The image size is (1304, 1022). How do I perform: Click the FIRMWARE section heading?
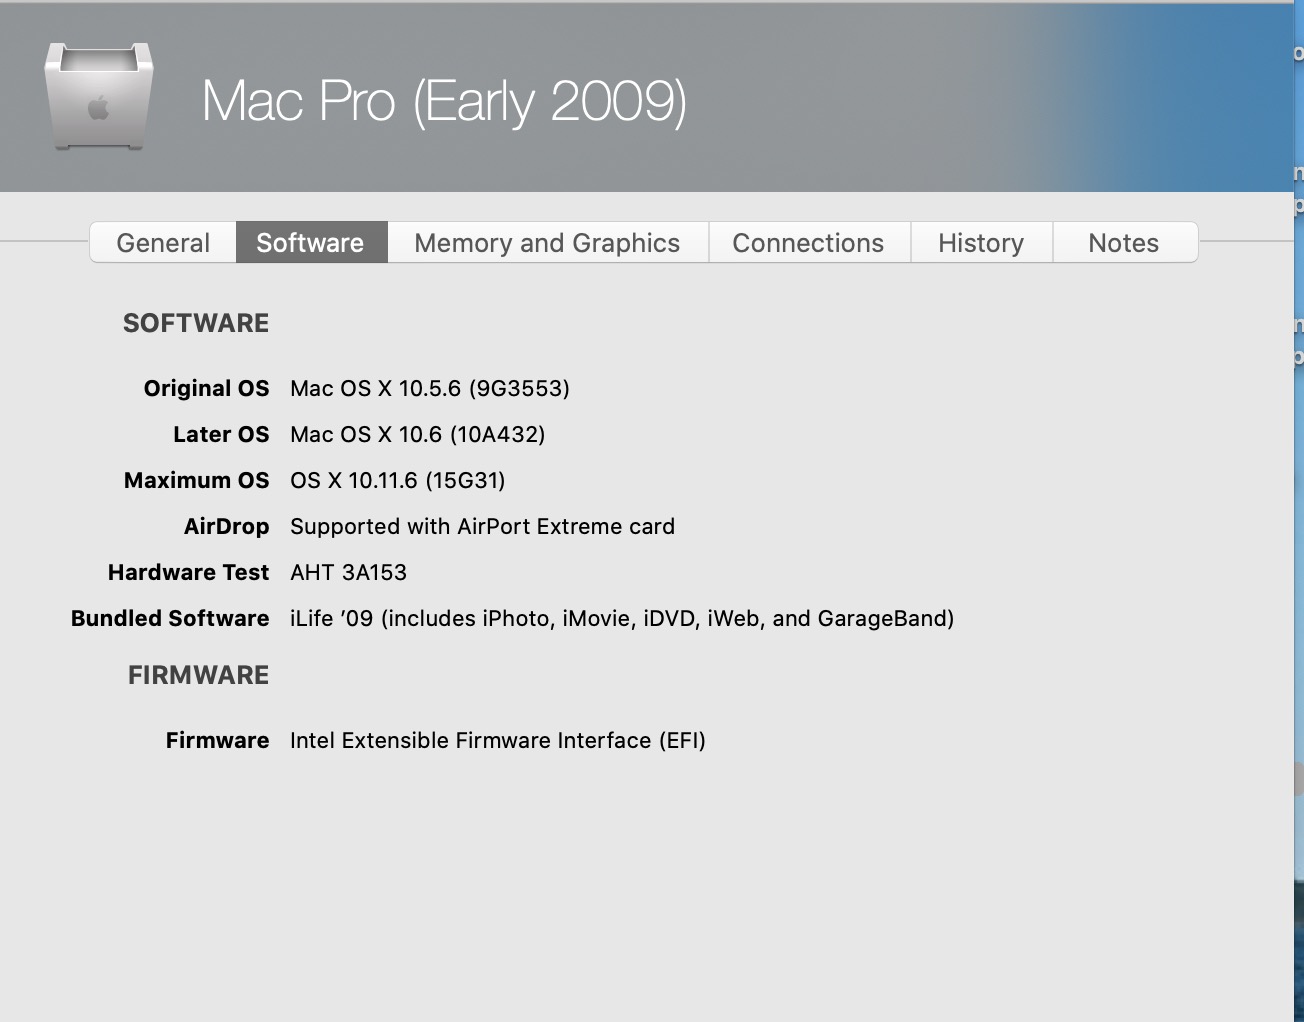[198, 675]
